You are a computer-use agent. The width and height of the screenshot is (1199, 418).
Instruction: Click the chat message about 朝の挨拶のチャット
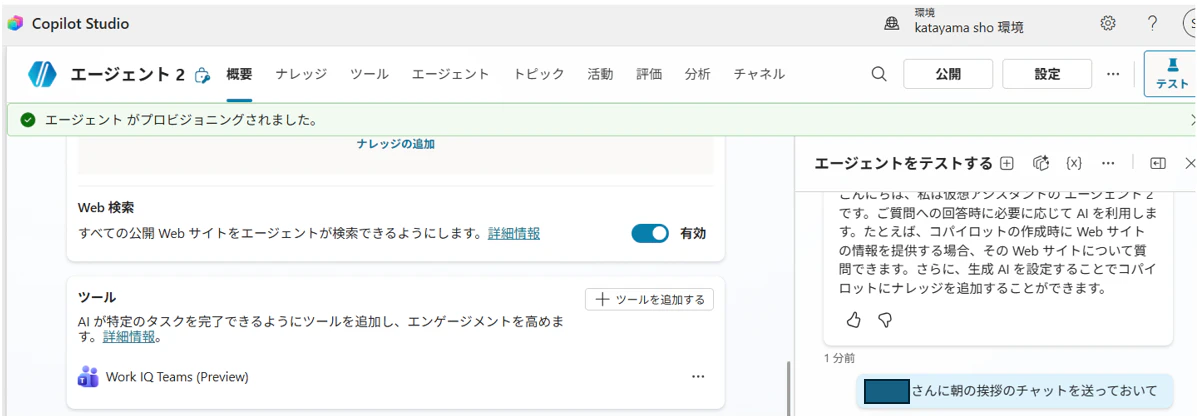coord(1013,391)
